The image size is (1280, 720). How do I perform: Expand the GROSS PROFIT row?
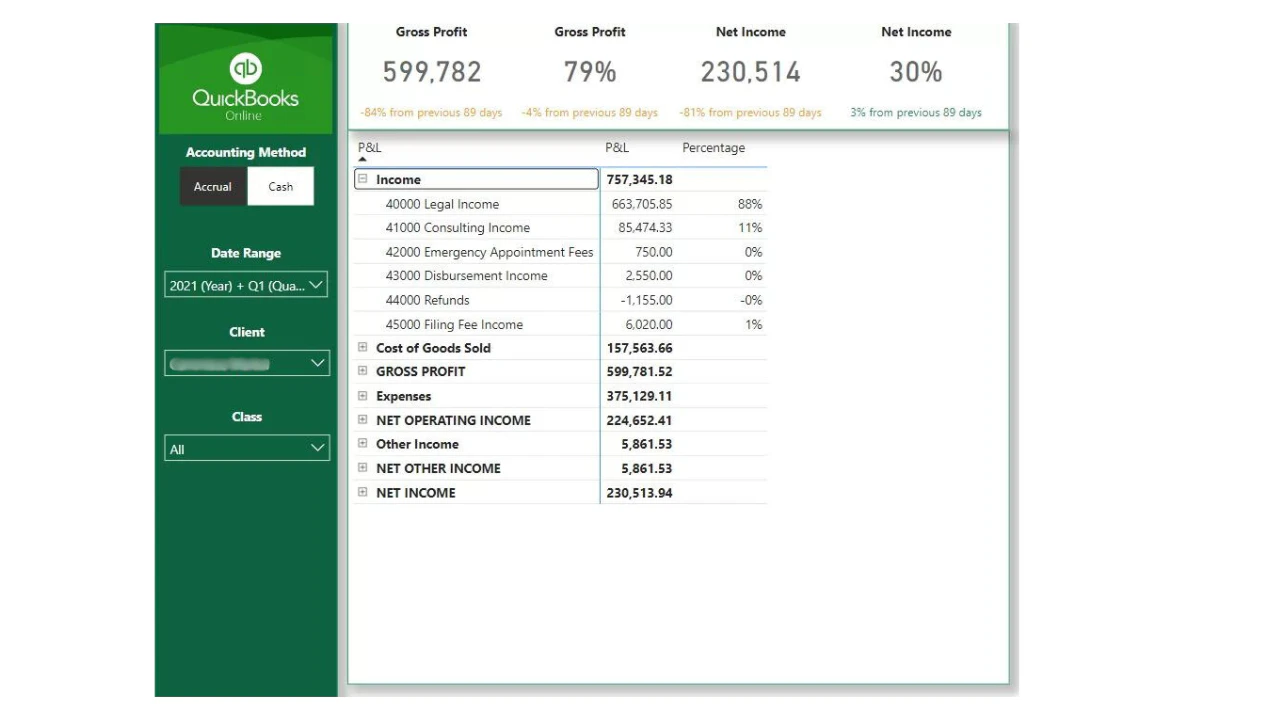[x=363, y=371]
